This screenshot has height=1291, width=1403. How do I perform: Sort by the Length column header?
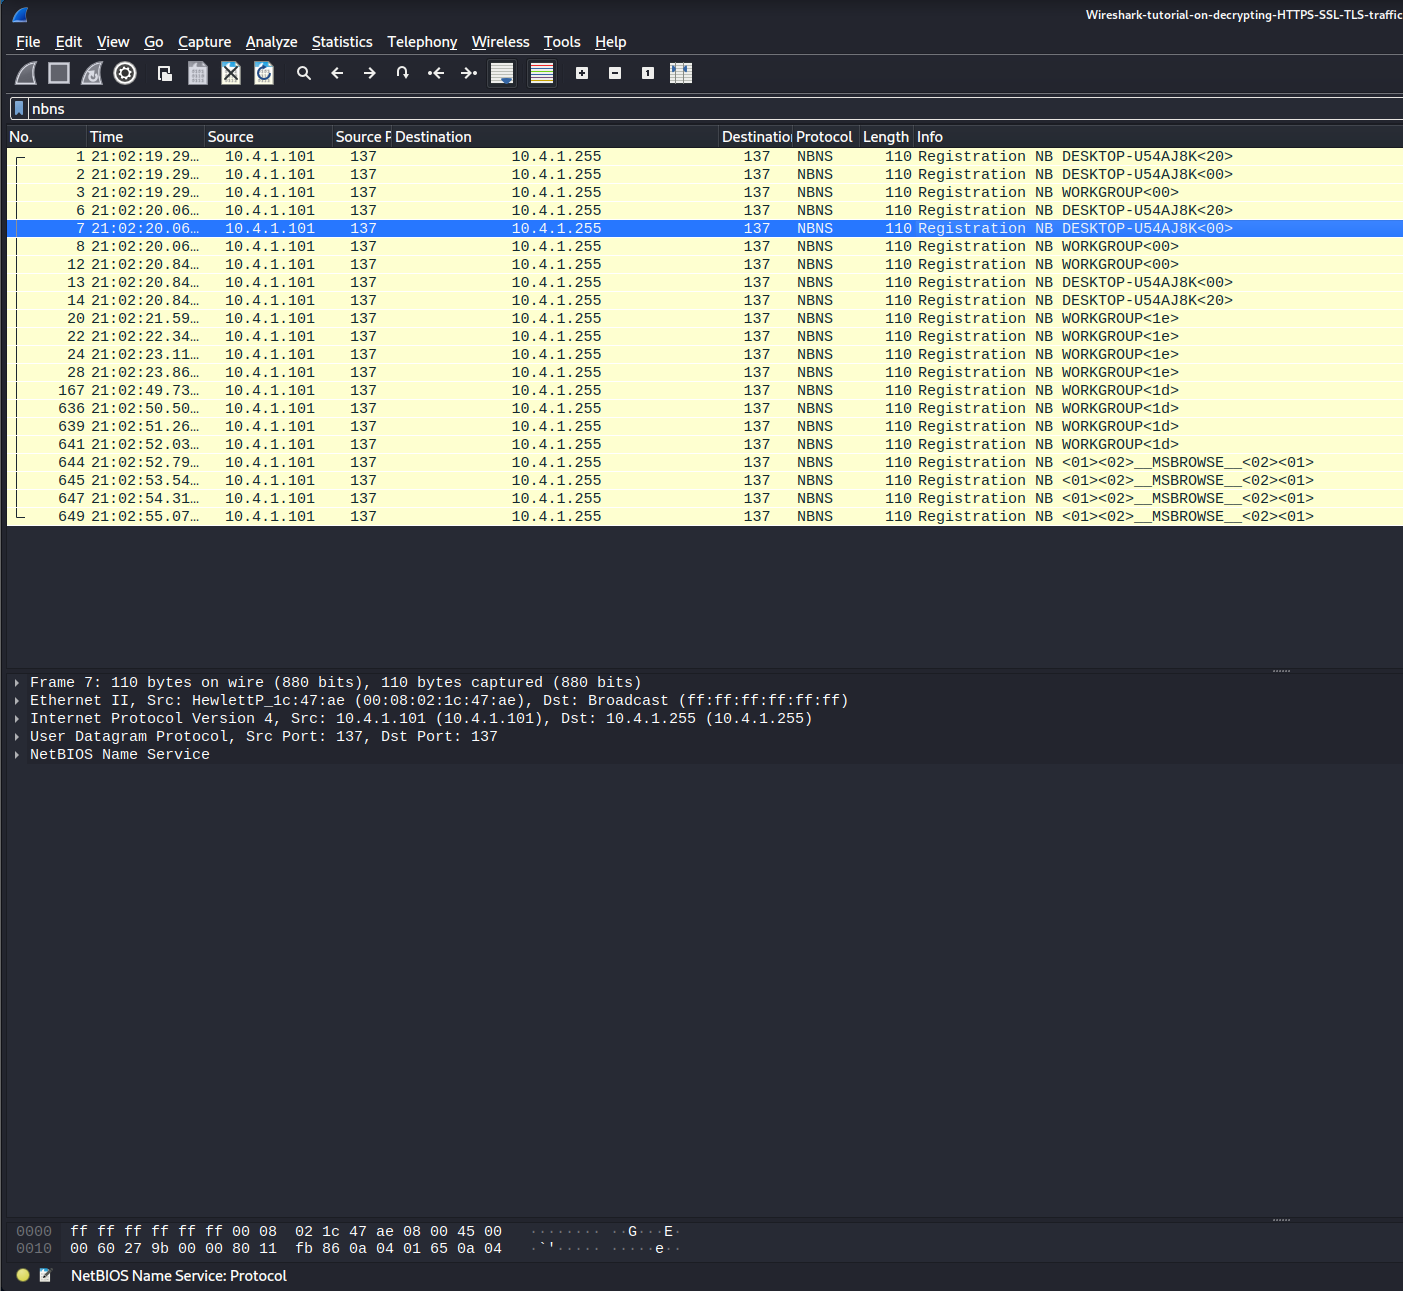(x=887, y=137)
